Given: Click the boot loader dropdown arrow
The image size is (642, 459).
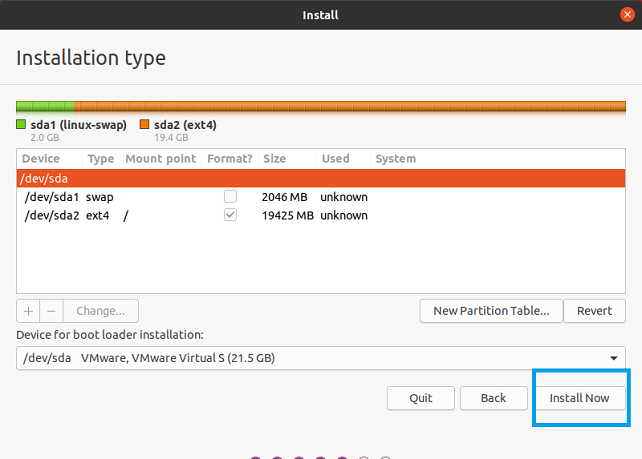Looking at the screenshot, I should (x=612, y=358).
